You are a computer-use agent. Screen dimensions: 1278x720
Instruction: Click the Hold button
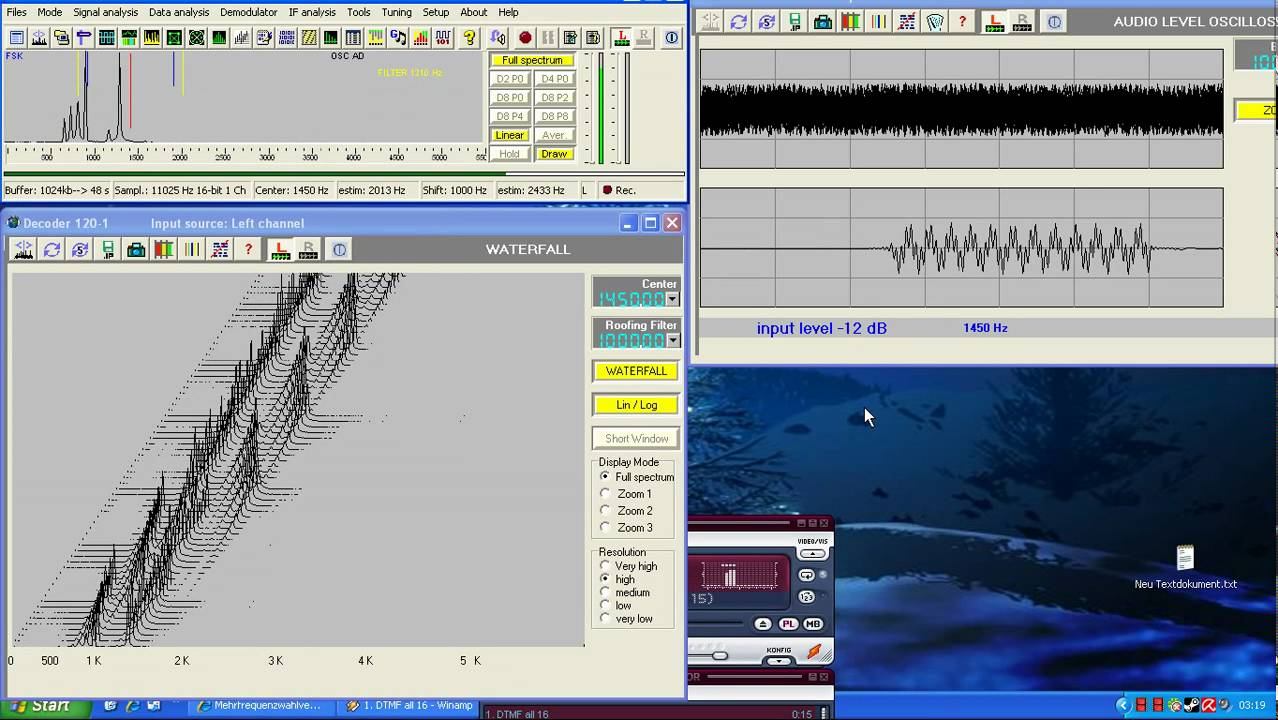(509, 154)
